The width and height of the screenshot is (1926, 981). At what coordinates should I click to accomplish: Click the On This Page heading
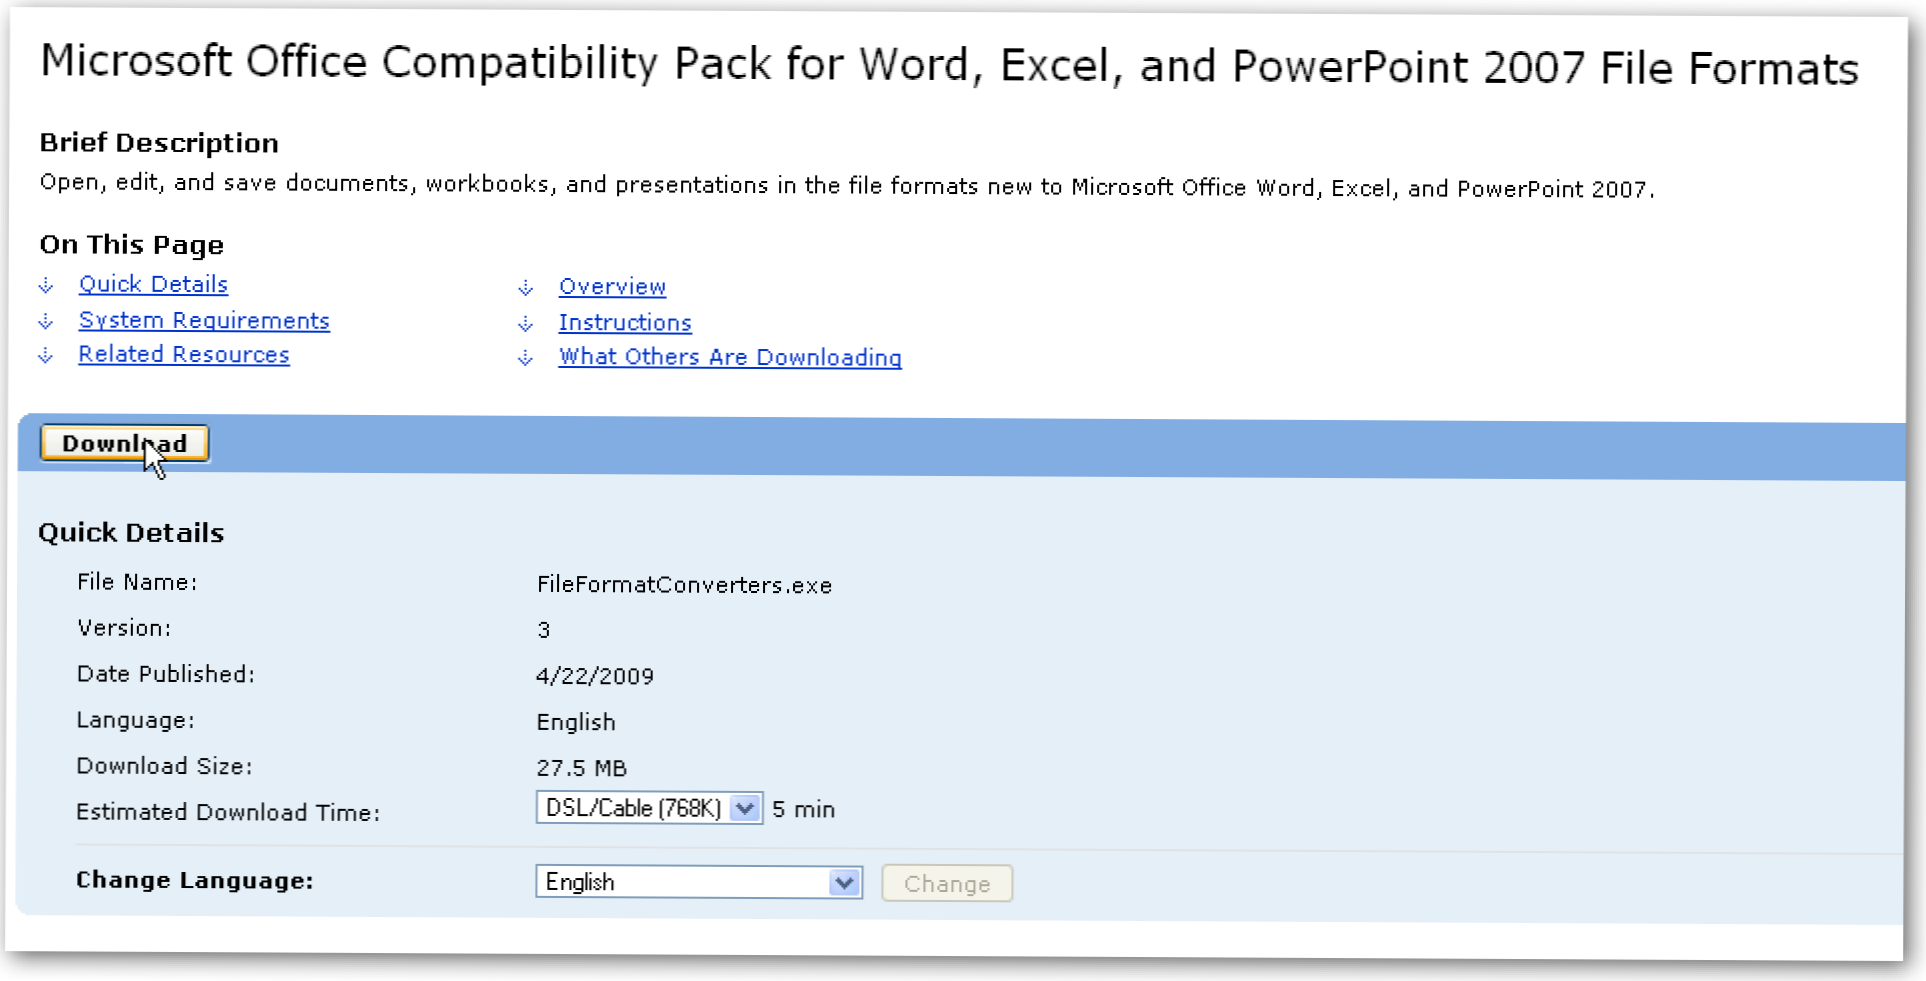pyautogui.click(x=131, y=244)
